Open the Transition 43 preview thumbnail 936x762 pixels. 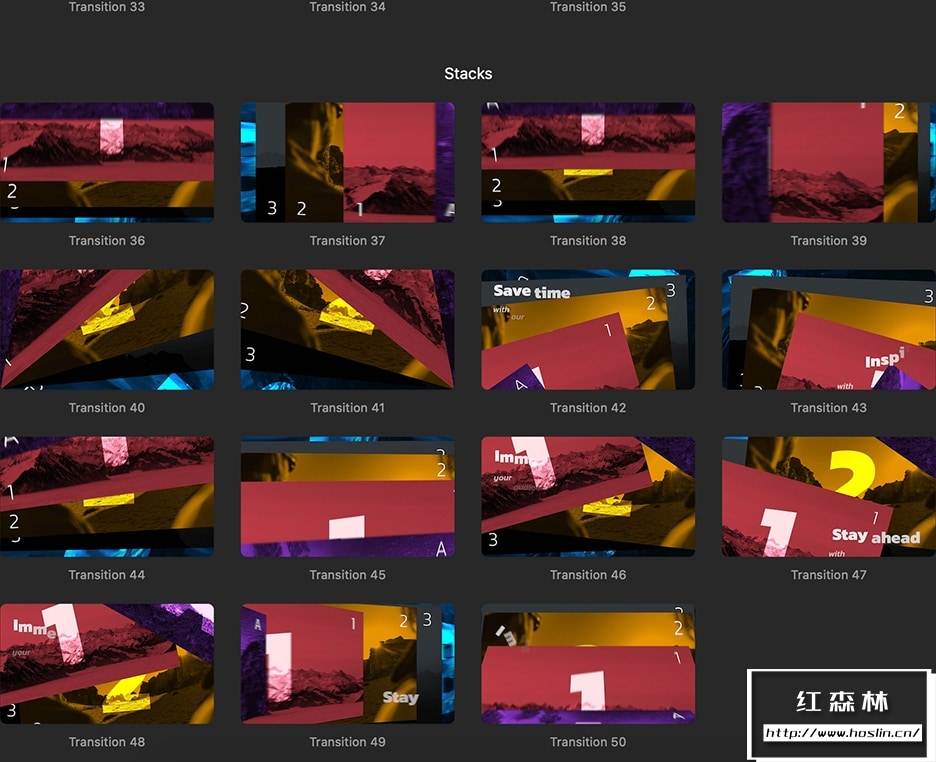click(829, 329)
